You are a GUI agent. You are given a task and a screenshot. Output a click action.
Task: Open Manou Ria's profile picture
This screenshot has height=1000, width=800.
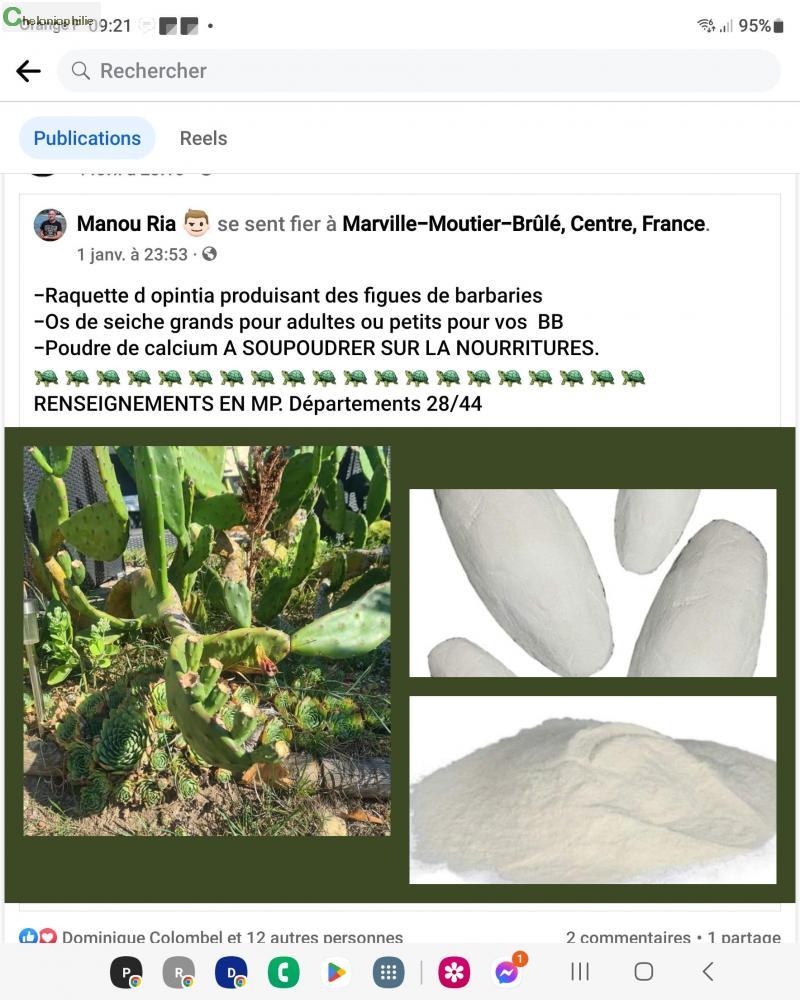tap(50, 224)
